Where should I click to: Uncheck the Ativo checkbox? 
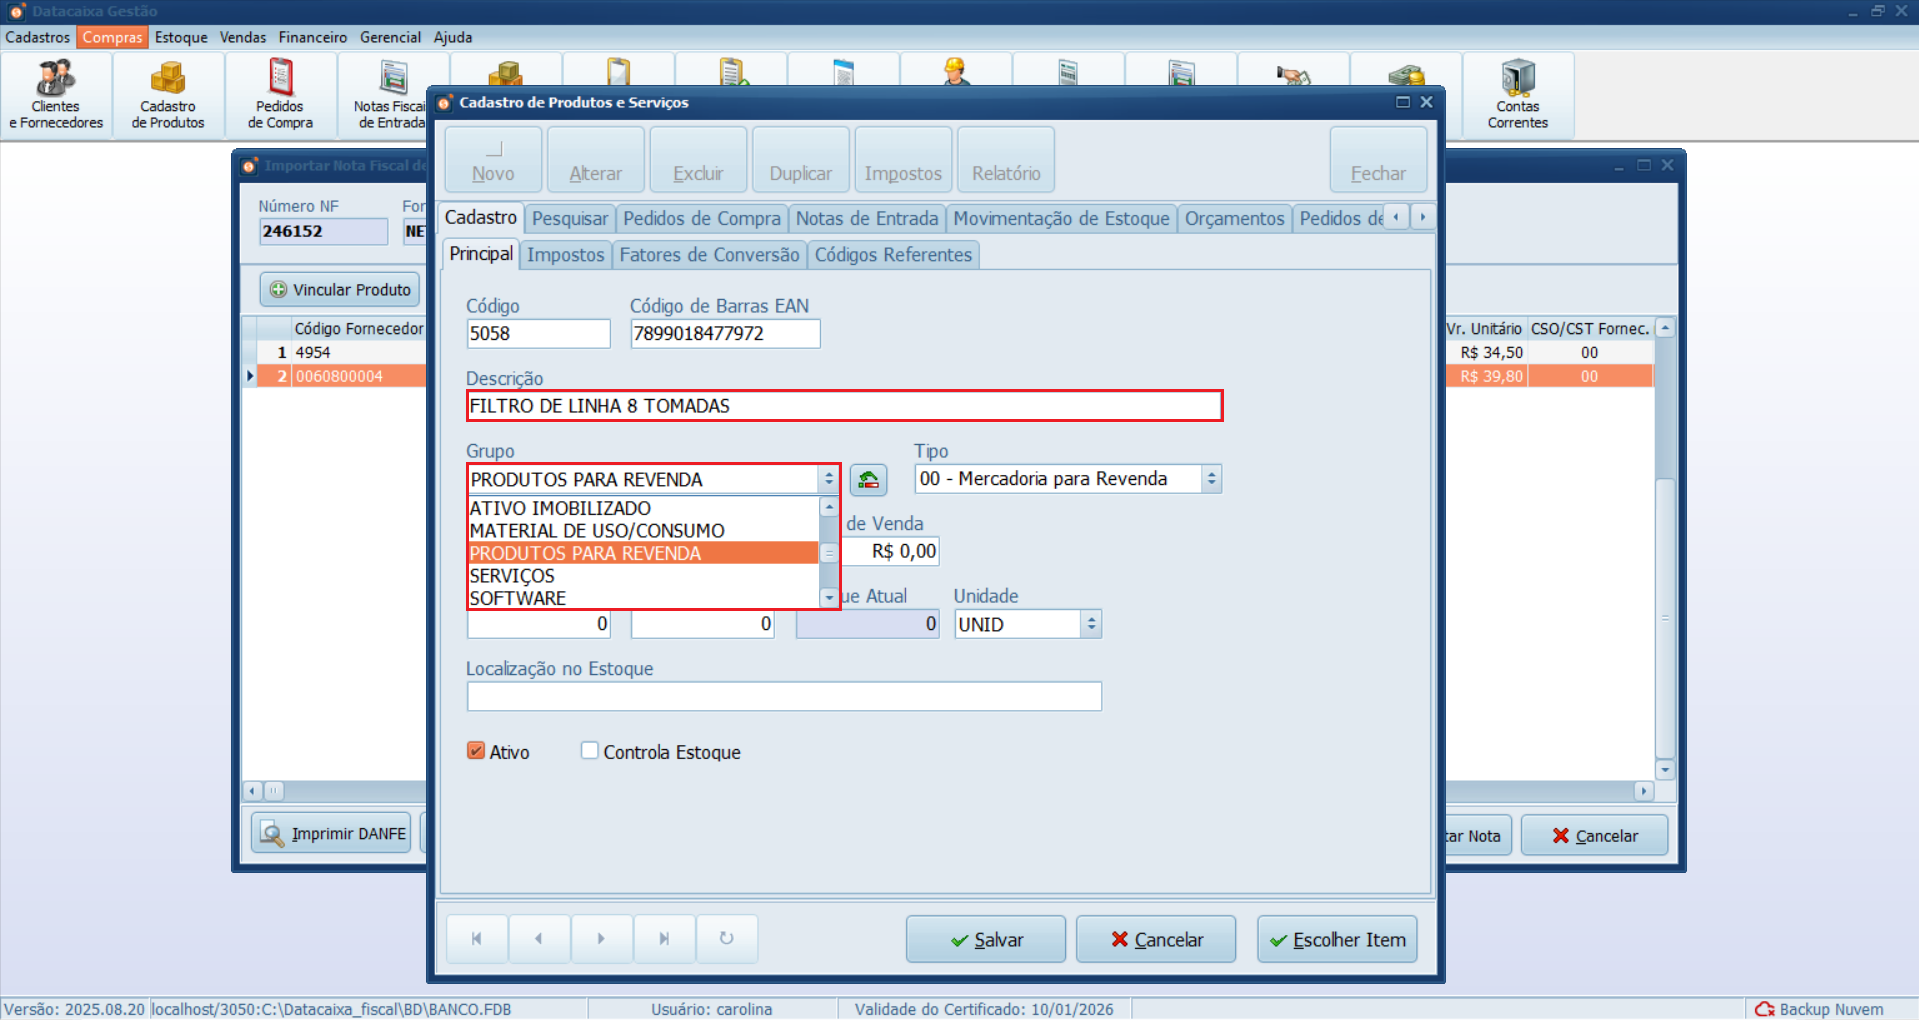tap(476, 751)
